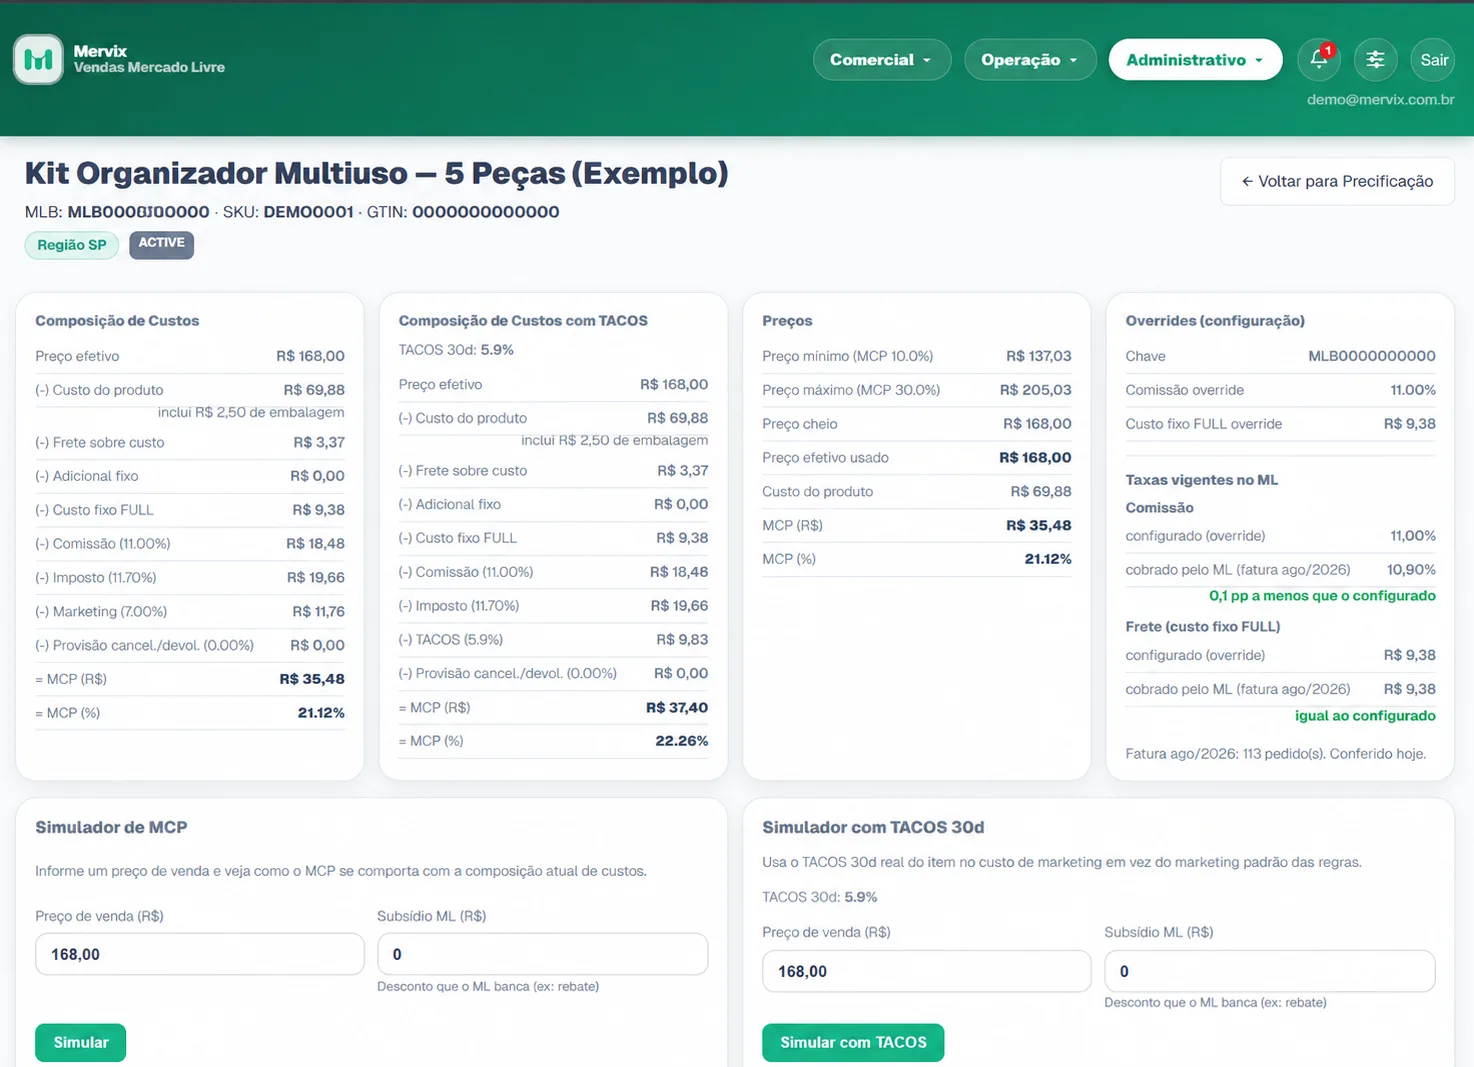Image resolution: width=1474 pixels, height=1067 pixels.
Task: Click Preço máximo value R$ 205,03
Action: pos(1035,390)
